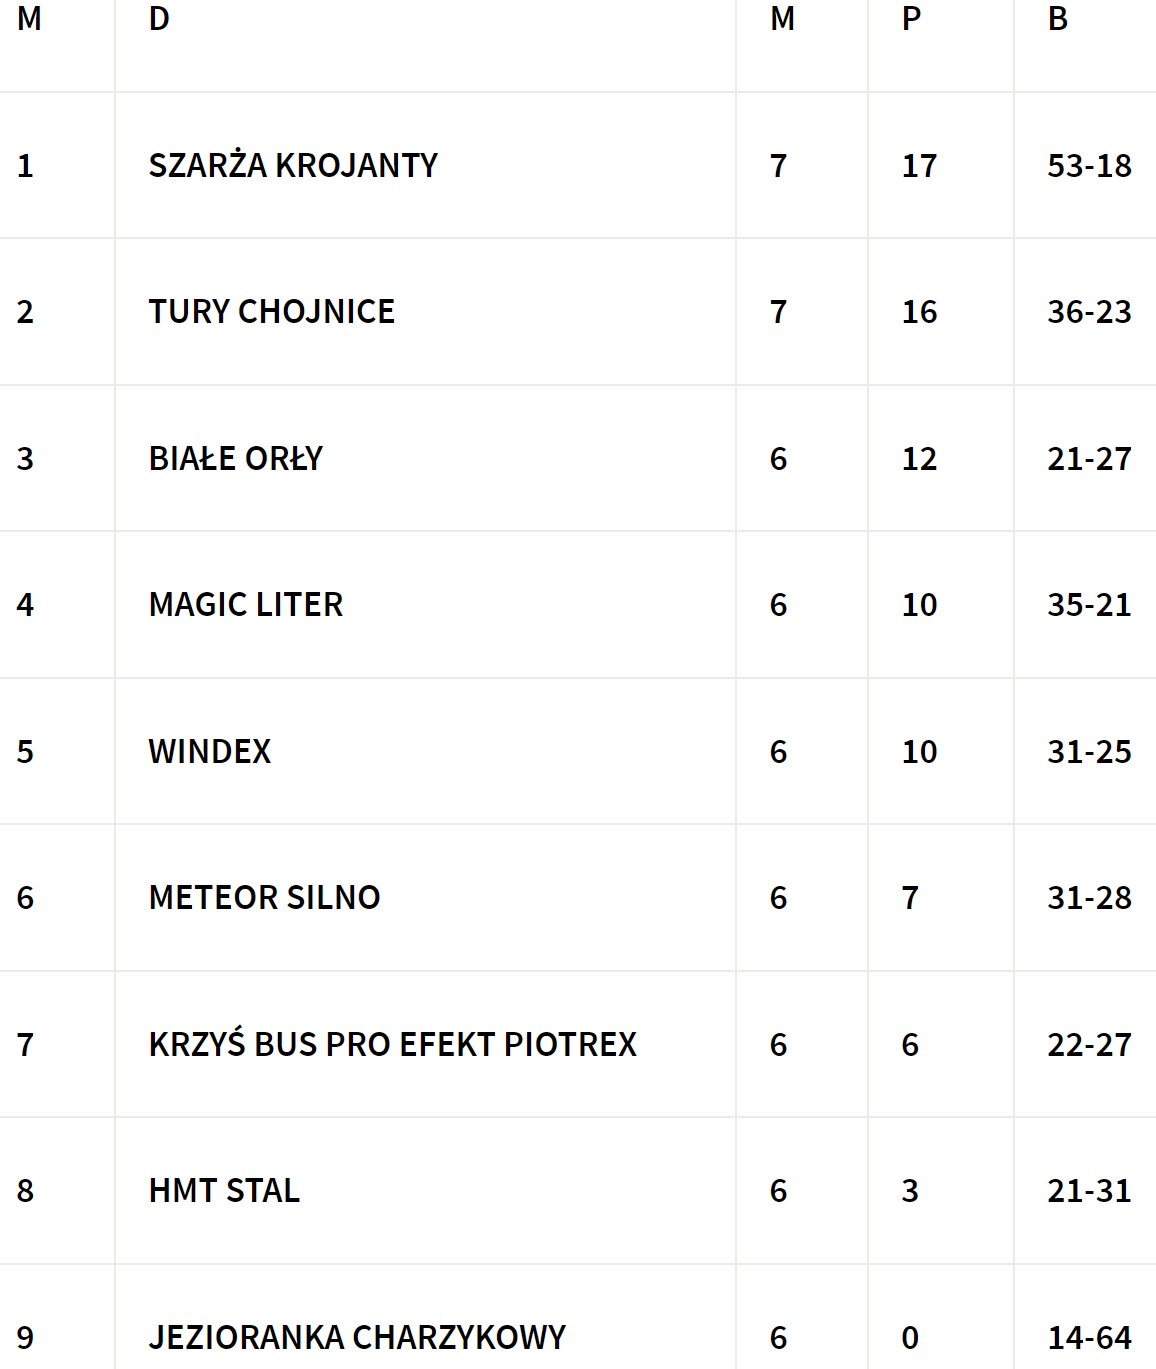The image size is (1156, 1369).
Task: Select the 36-23 goal balance cell
Action: coord(1089,311)
